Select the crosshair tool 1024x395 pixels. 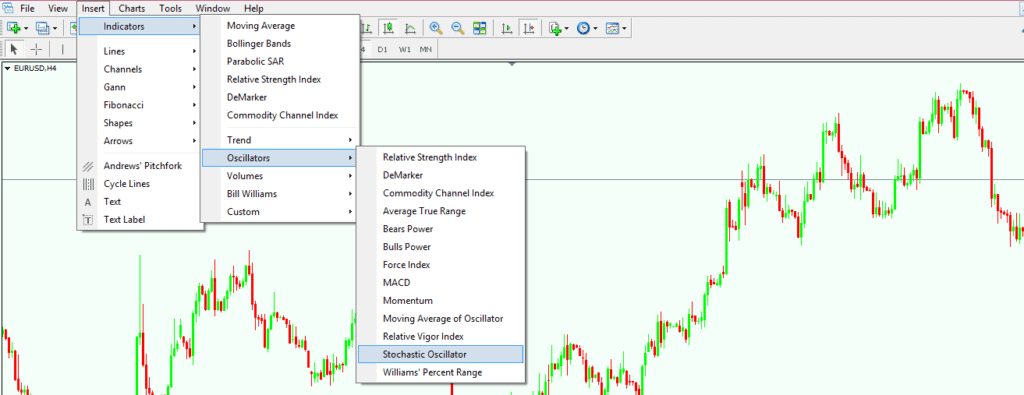coord(37,50)
